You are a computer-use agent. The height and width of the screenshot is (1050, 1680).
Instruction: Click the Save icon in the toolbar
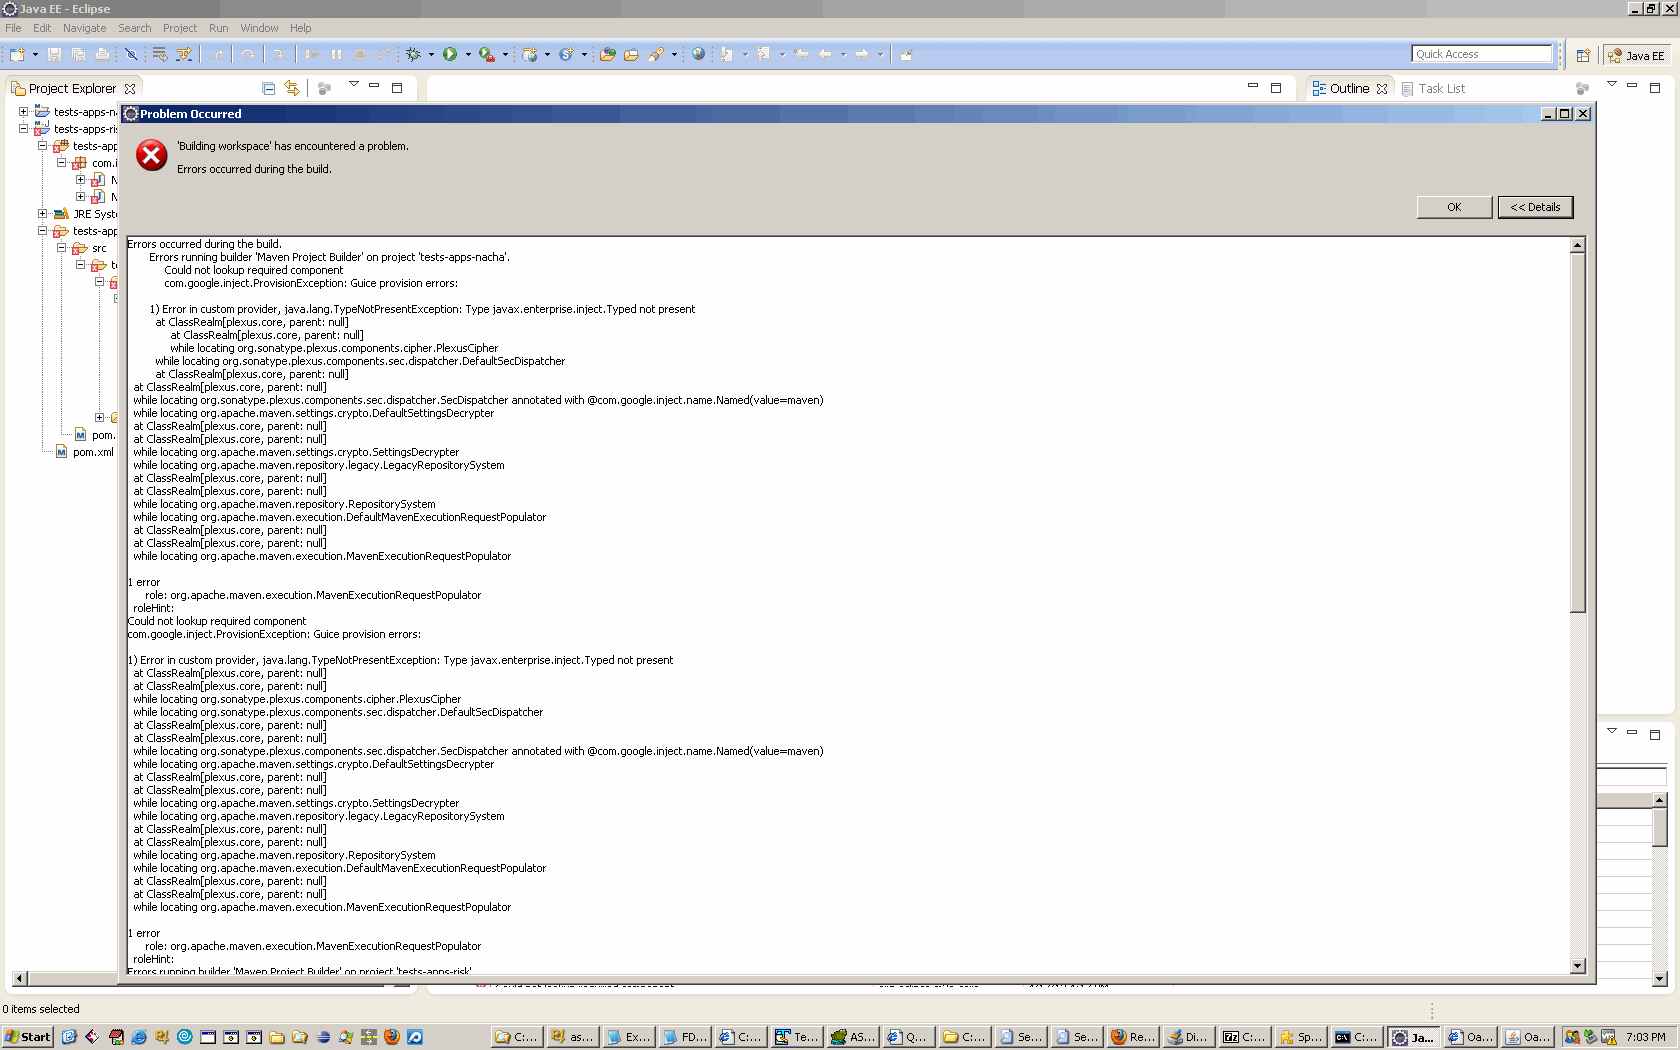tap(55, 55)
